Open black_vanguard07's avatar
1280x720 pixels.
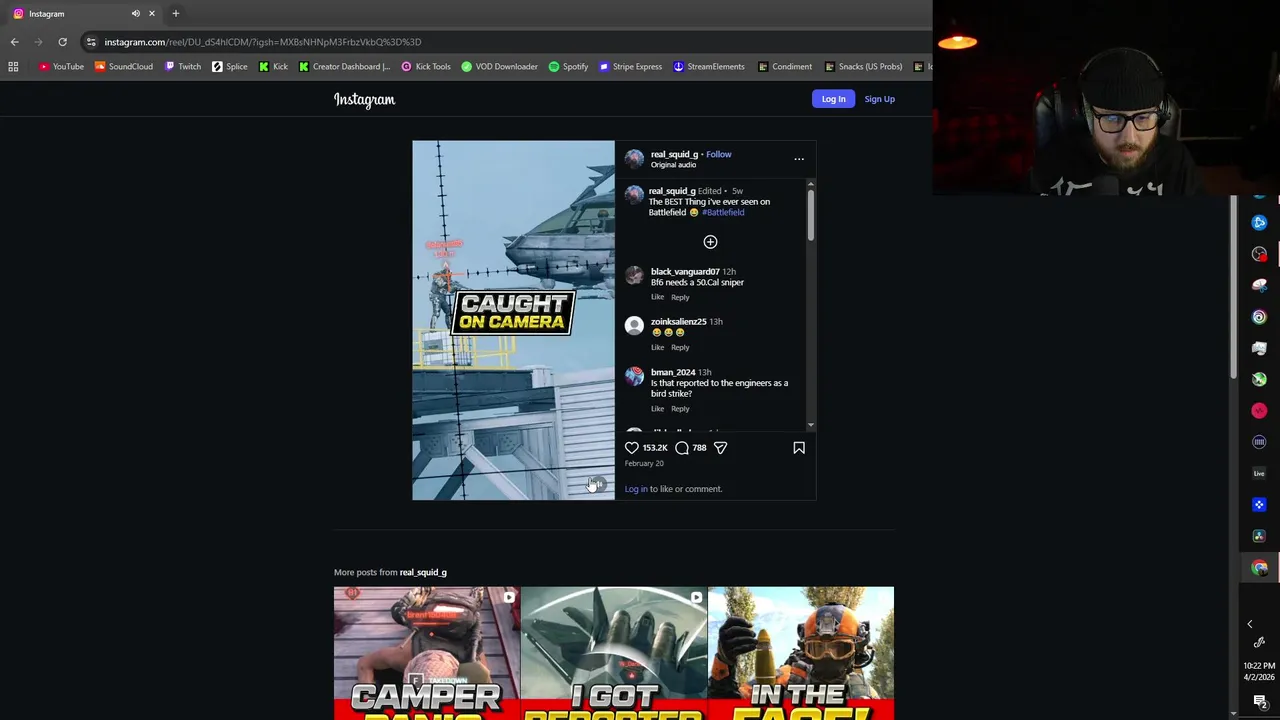click(634, 276)
